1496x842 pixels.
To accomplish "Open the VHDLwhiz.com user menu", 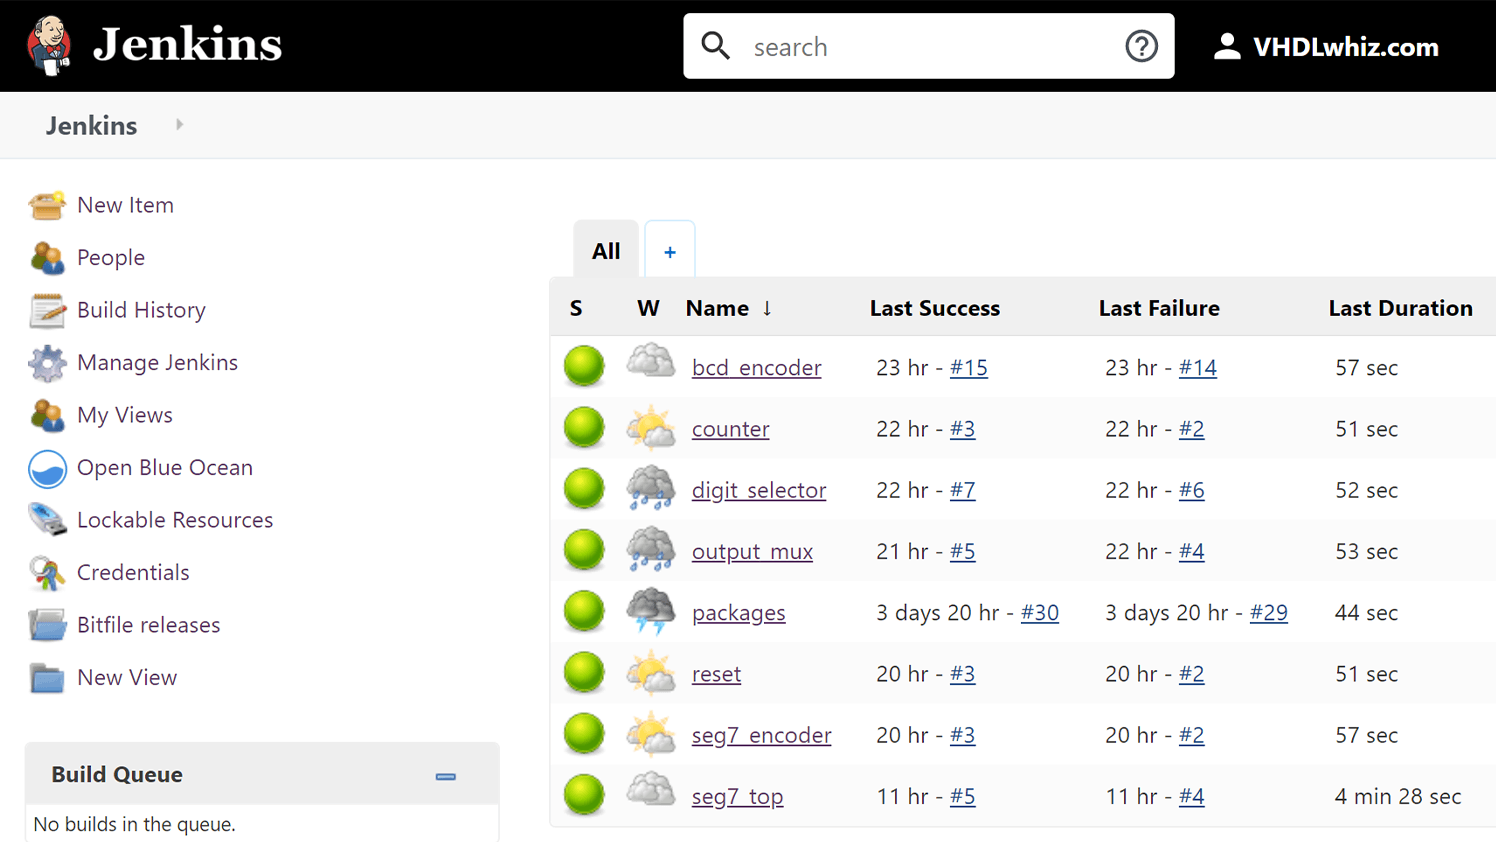I will tap(1325, 45).
